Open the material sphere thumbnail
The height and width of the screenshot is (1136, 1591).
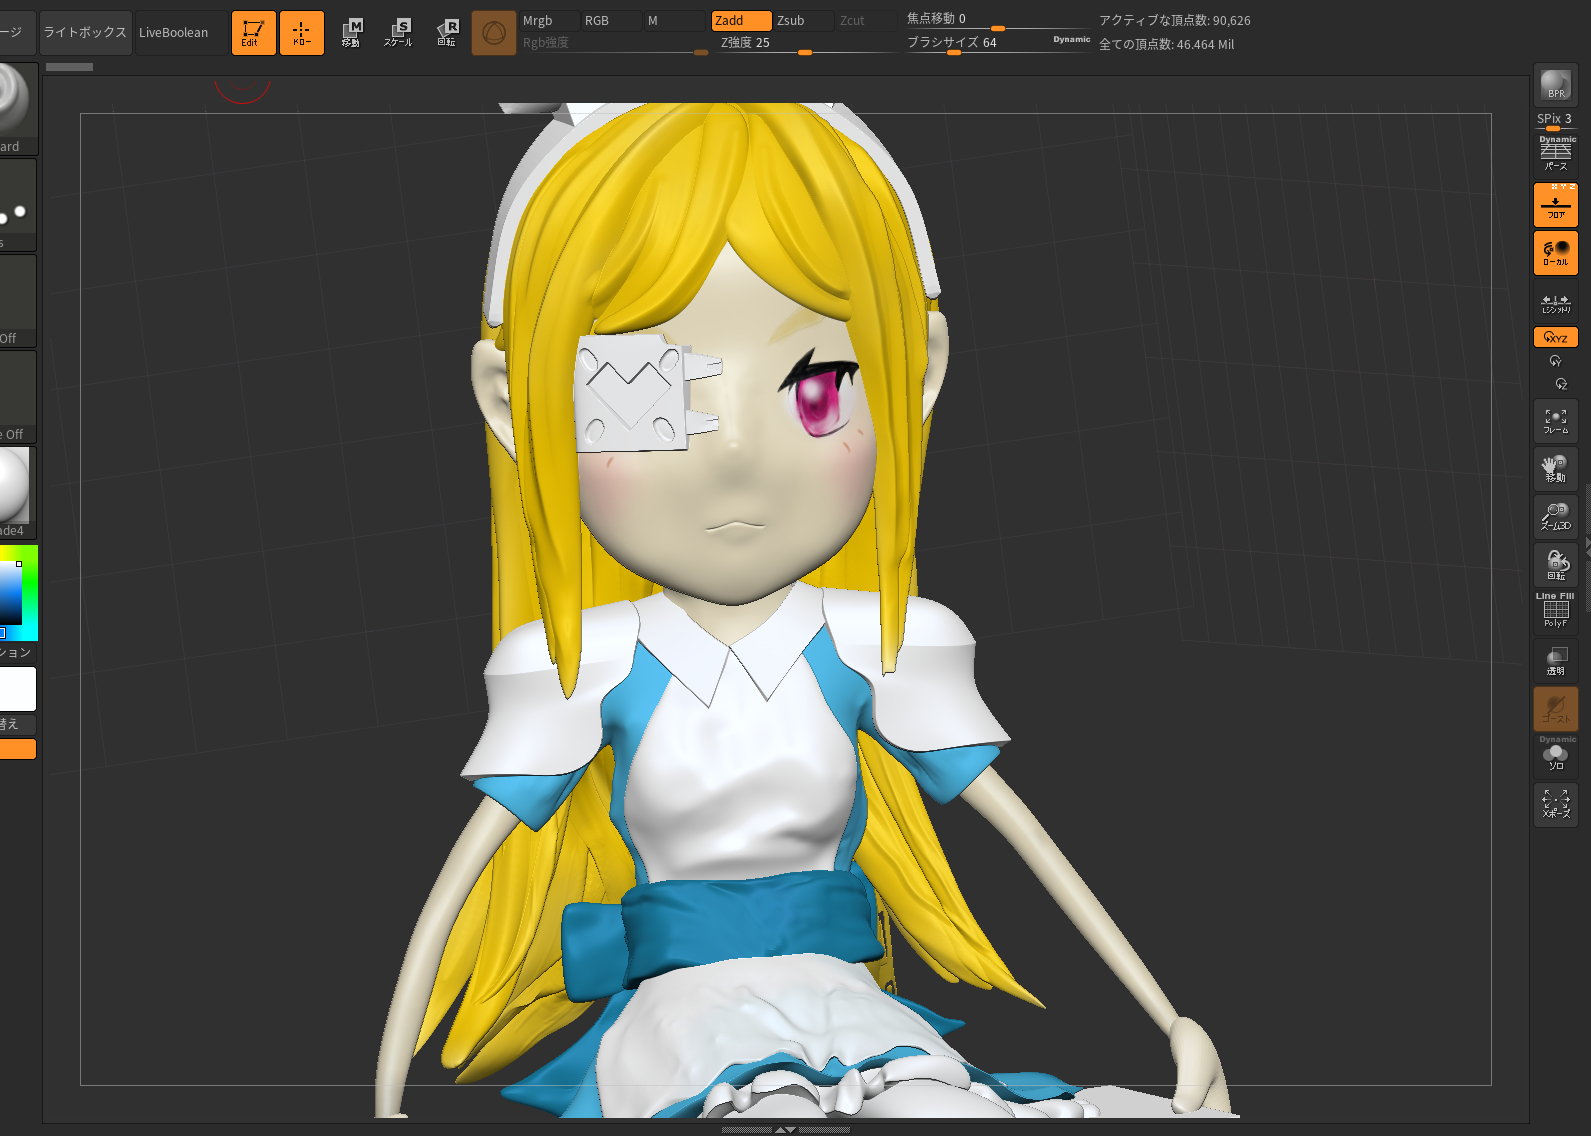pos(18,492)
